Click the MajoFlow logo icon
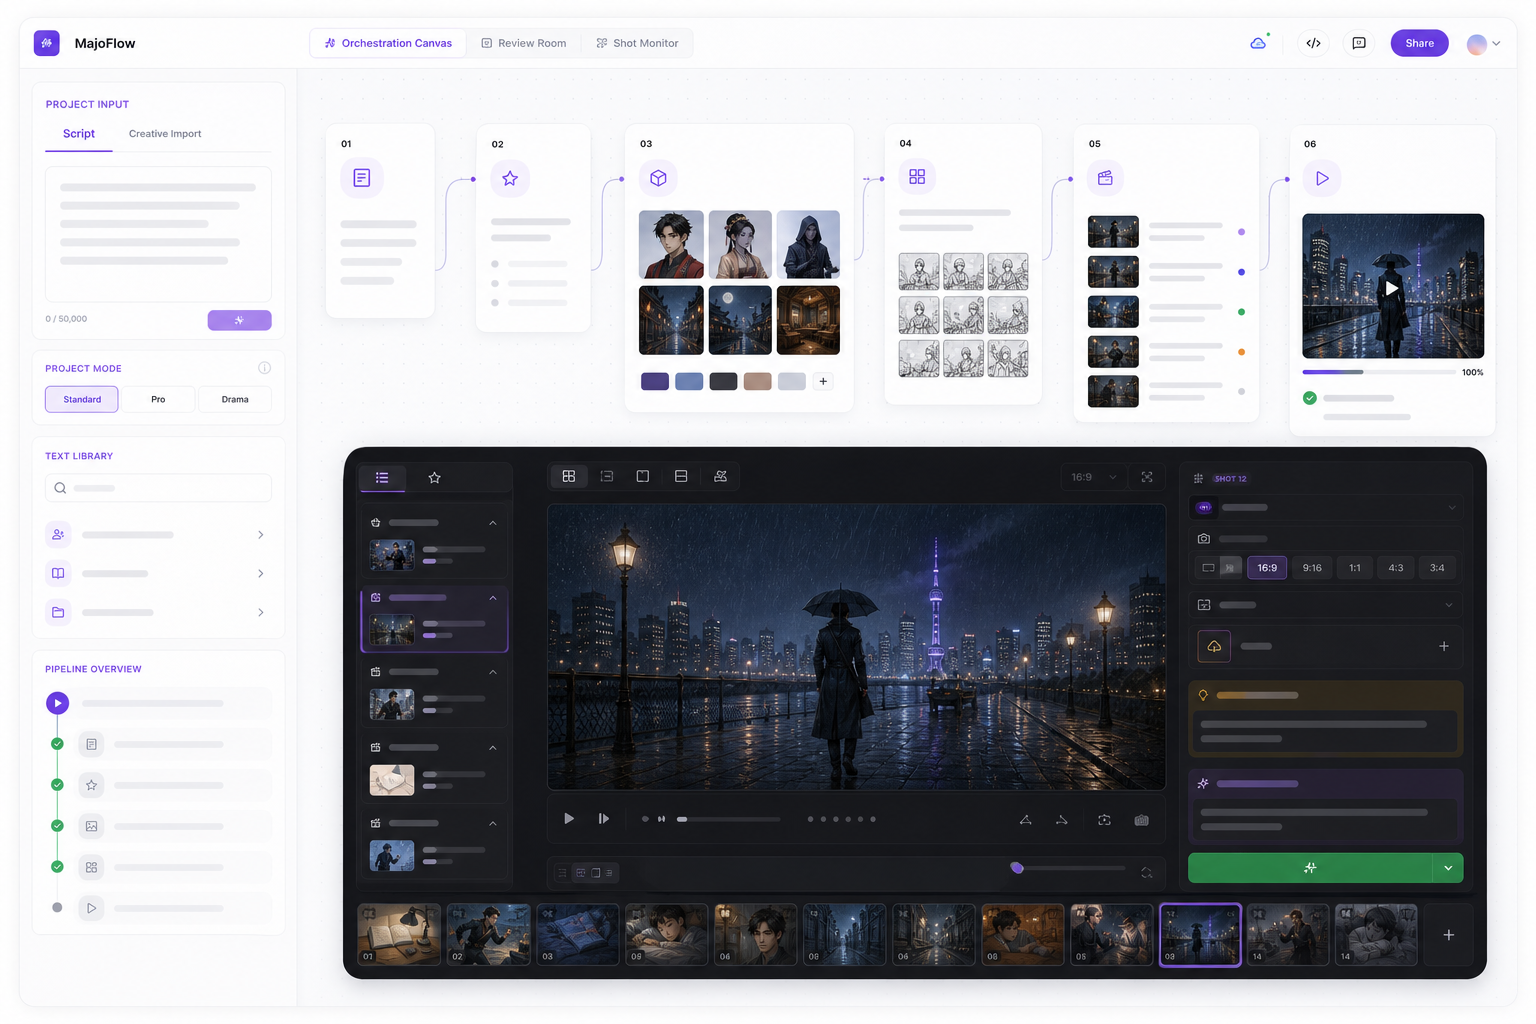This screenshot has width=1536, height=1024. pos(47,43)
